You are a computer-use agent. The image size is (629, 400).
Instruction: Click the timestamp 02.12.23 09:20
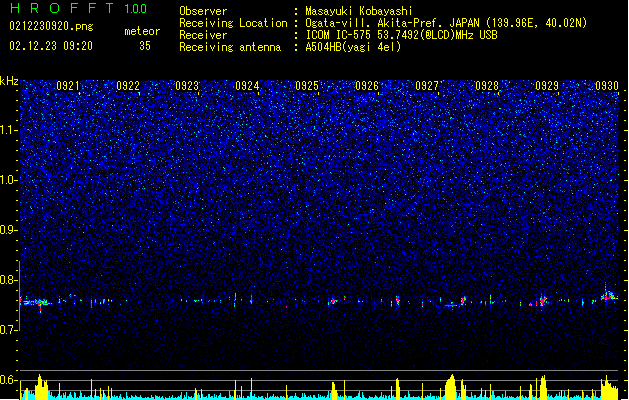point(51,46)
